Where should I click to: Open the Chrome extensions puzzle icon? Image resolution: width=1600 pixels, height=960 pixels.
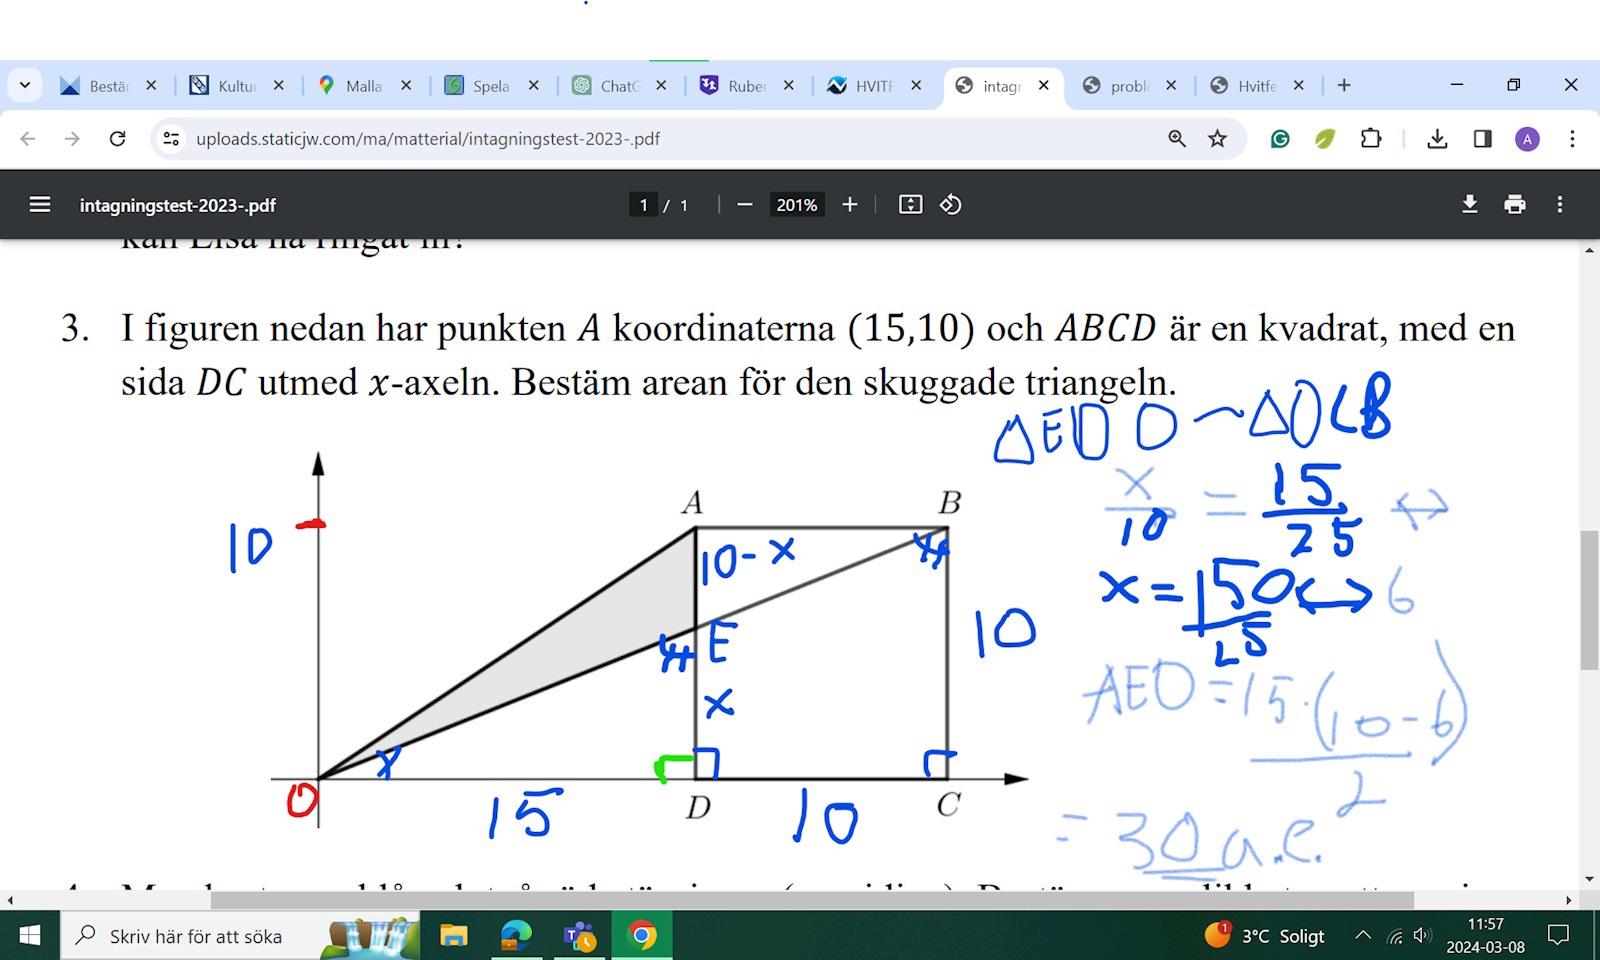pyautogui.click(x=1371, y=139)
